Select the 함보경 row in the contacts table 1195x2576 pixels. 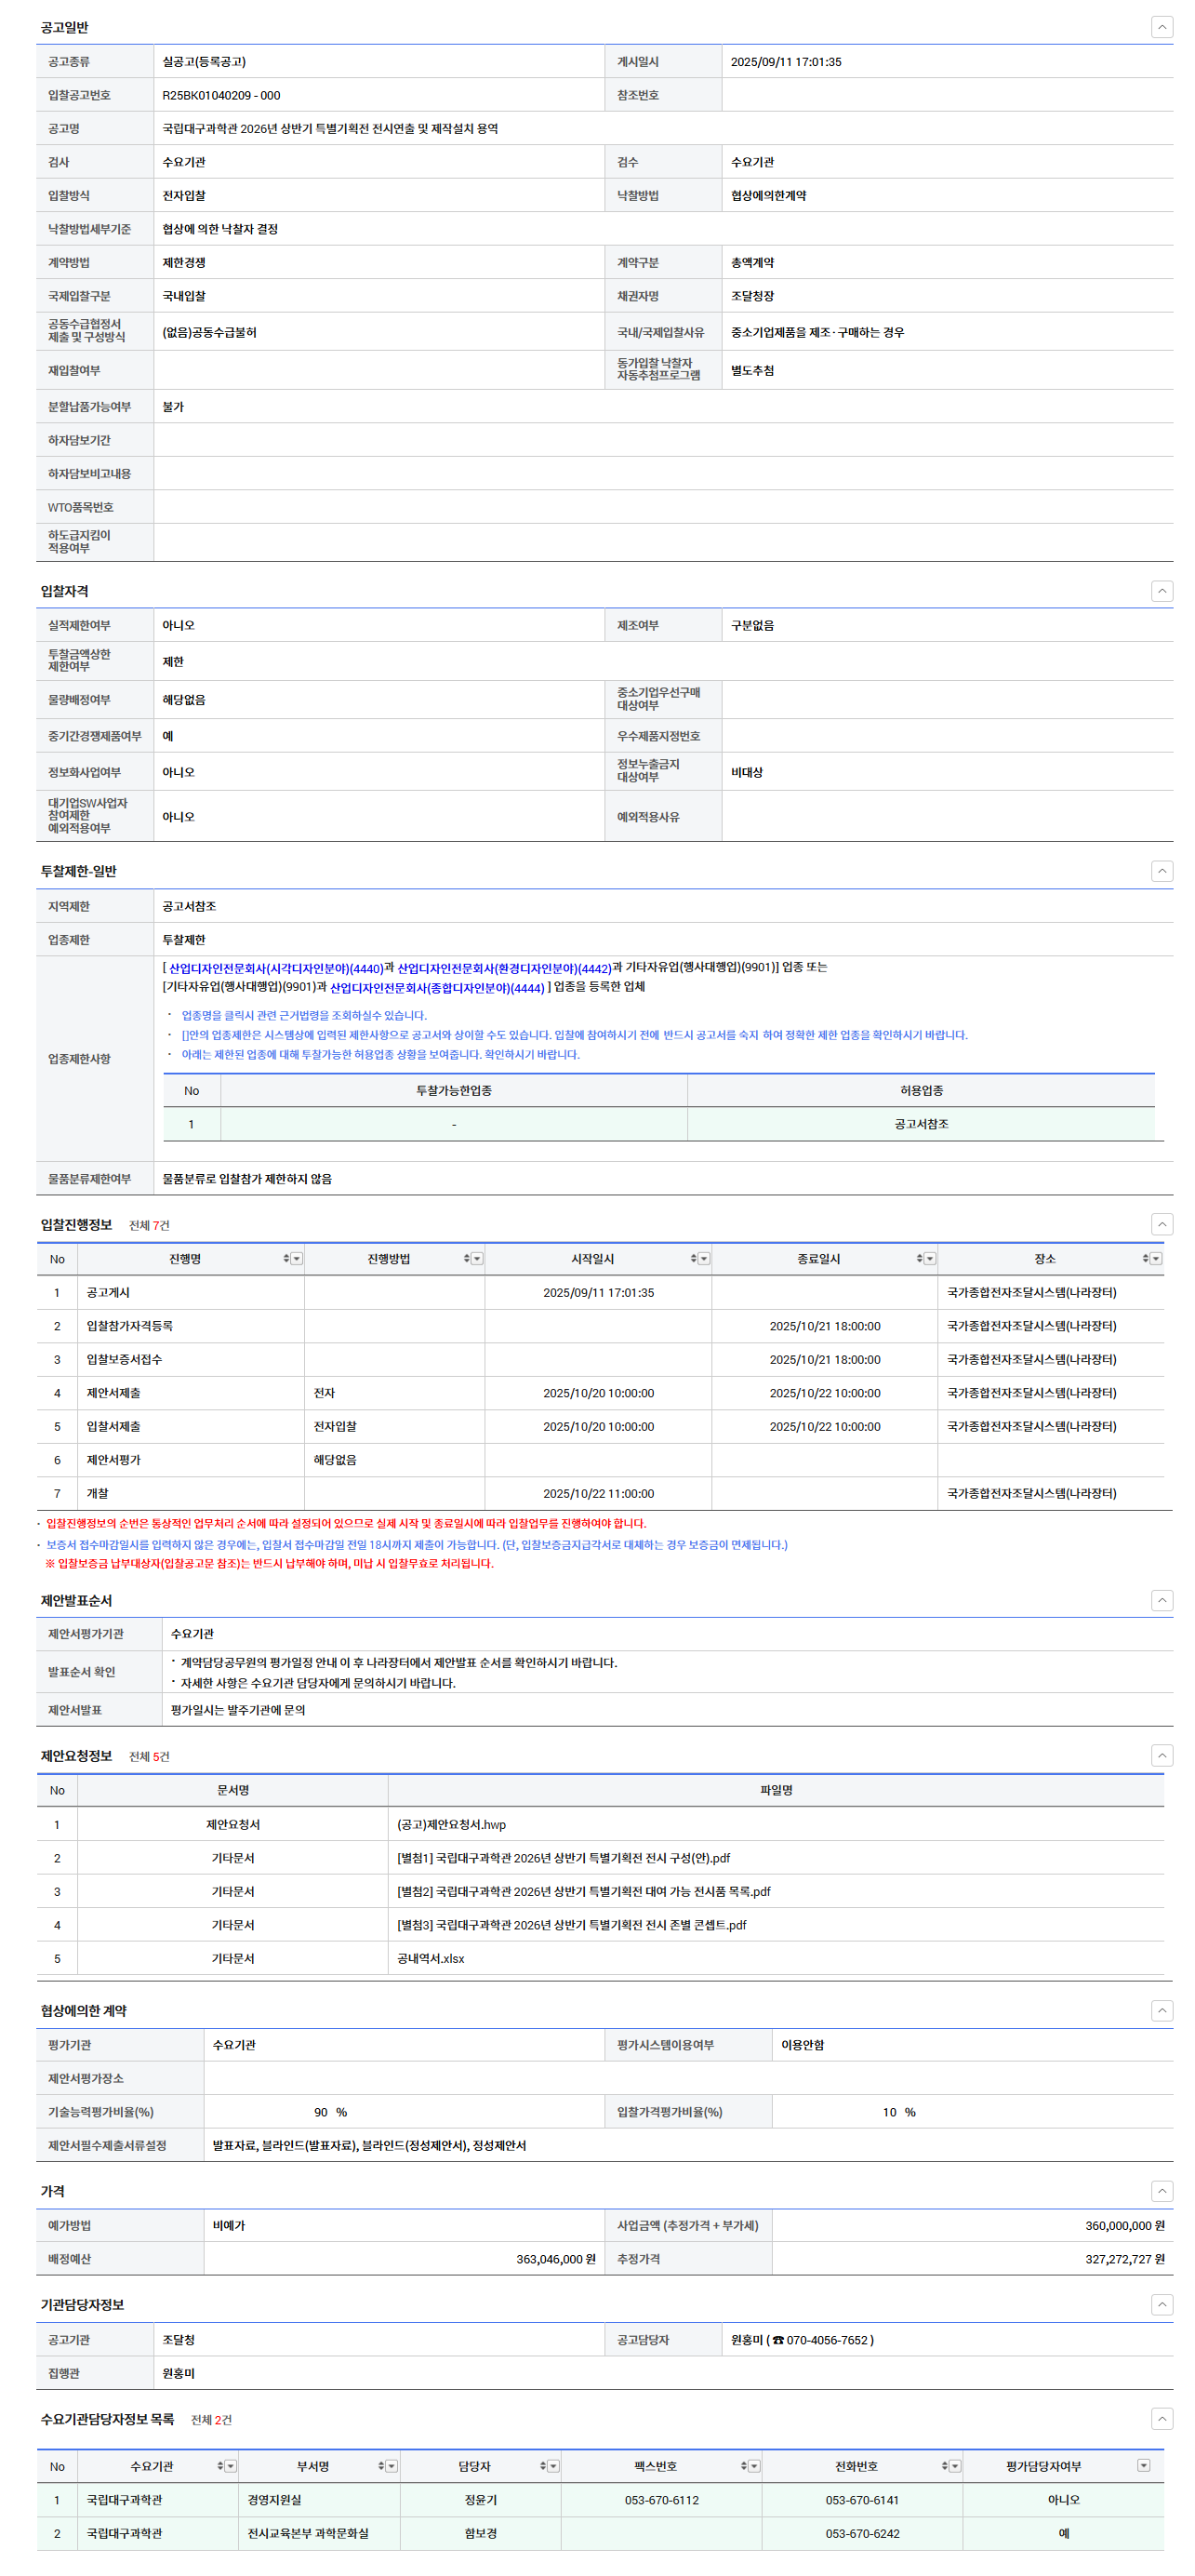coord(480,2533)
